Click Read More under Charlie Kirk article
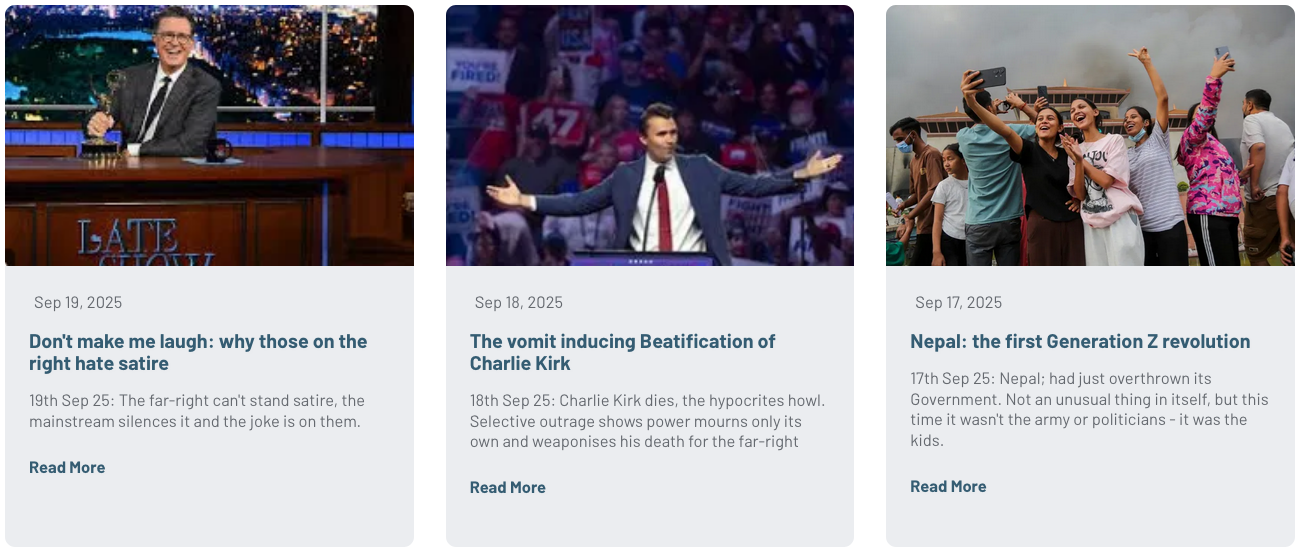Image resolution: width=1302 pixels, height=551 pixels. pos(507,487)
